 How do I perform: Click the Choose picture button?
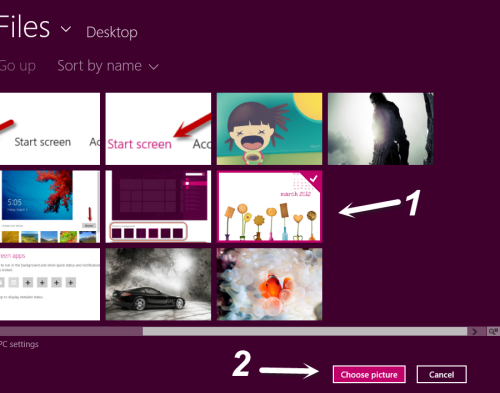[x=369, y=374]
